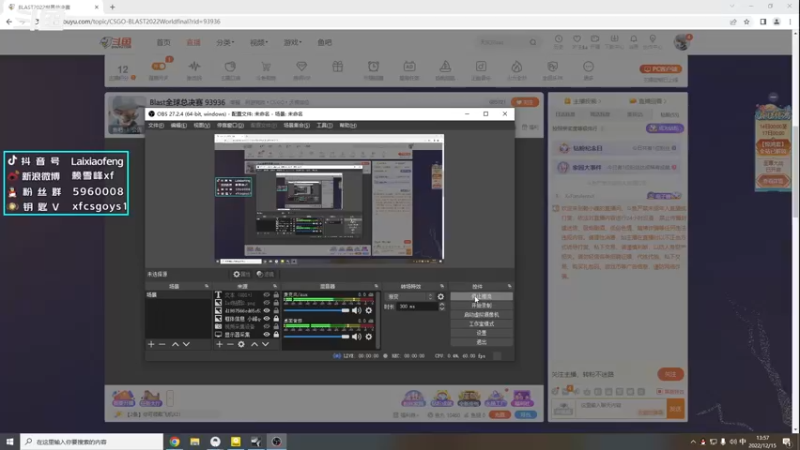Move the scene up in the Scenes list
This screenshot has height=450, width=800.
[x=175, y=344]
